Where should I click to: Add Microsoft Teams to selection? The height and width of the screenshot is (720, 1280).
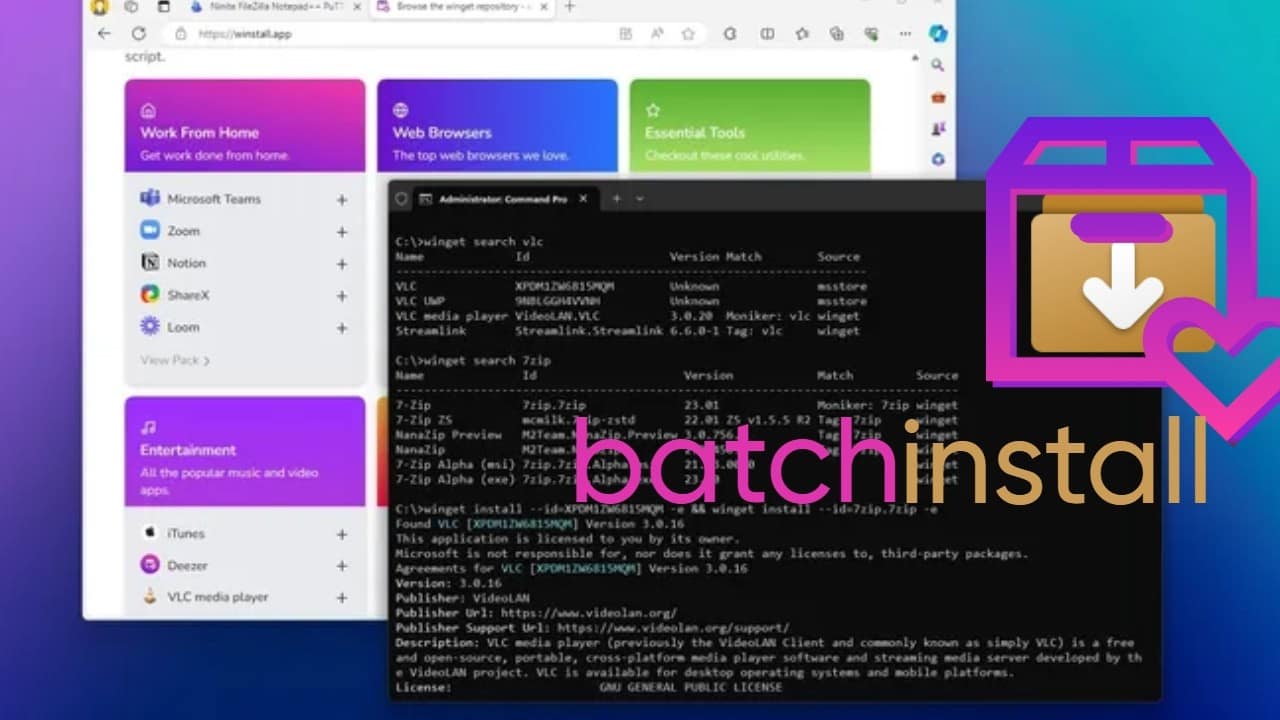coord(341,200)
